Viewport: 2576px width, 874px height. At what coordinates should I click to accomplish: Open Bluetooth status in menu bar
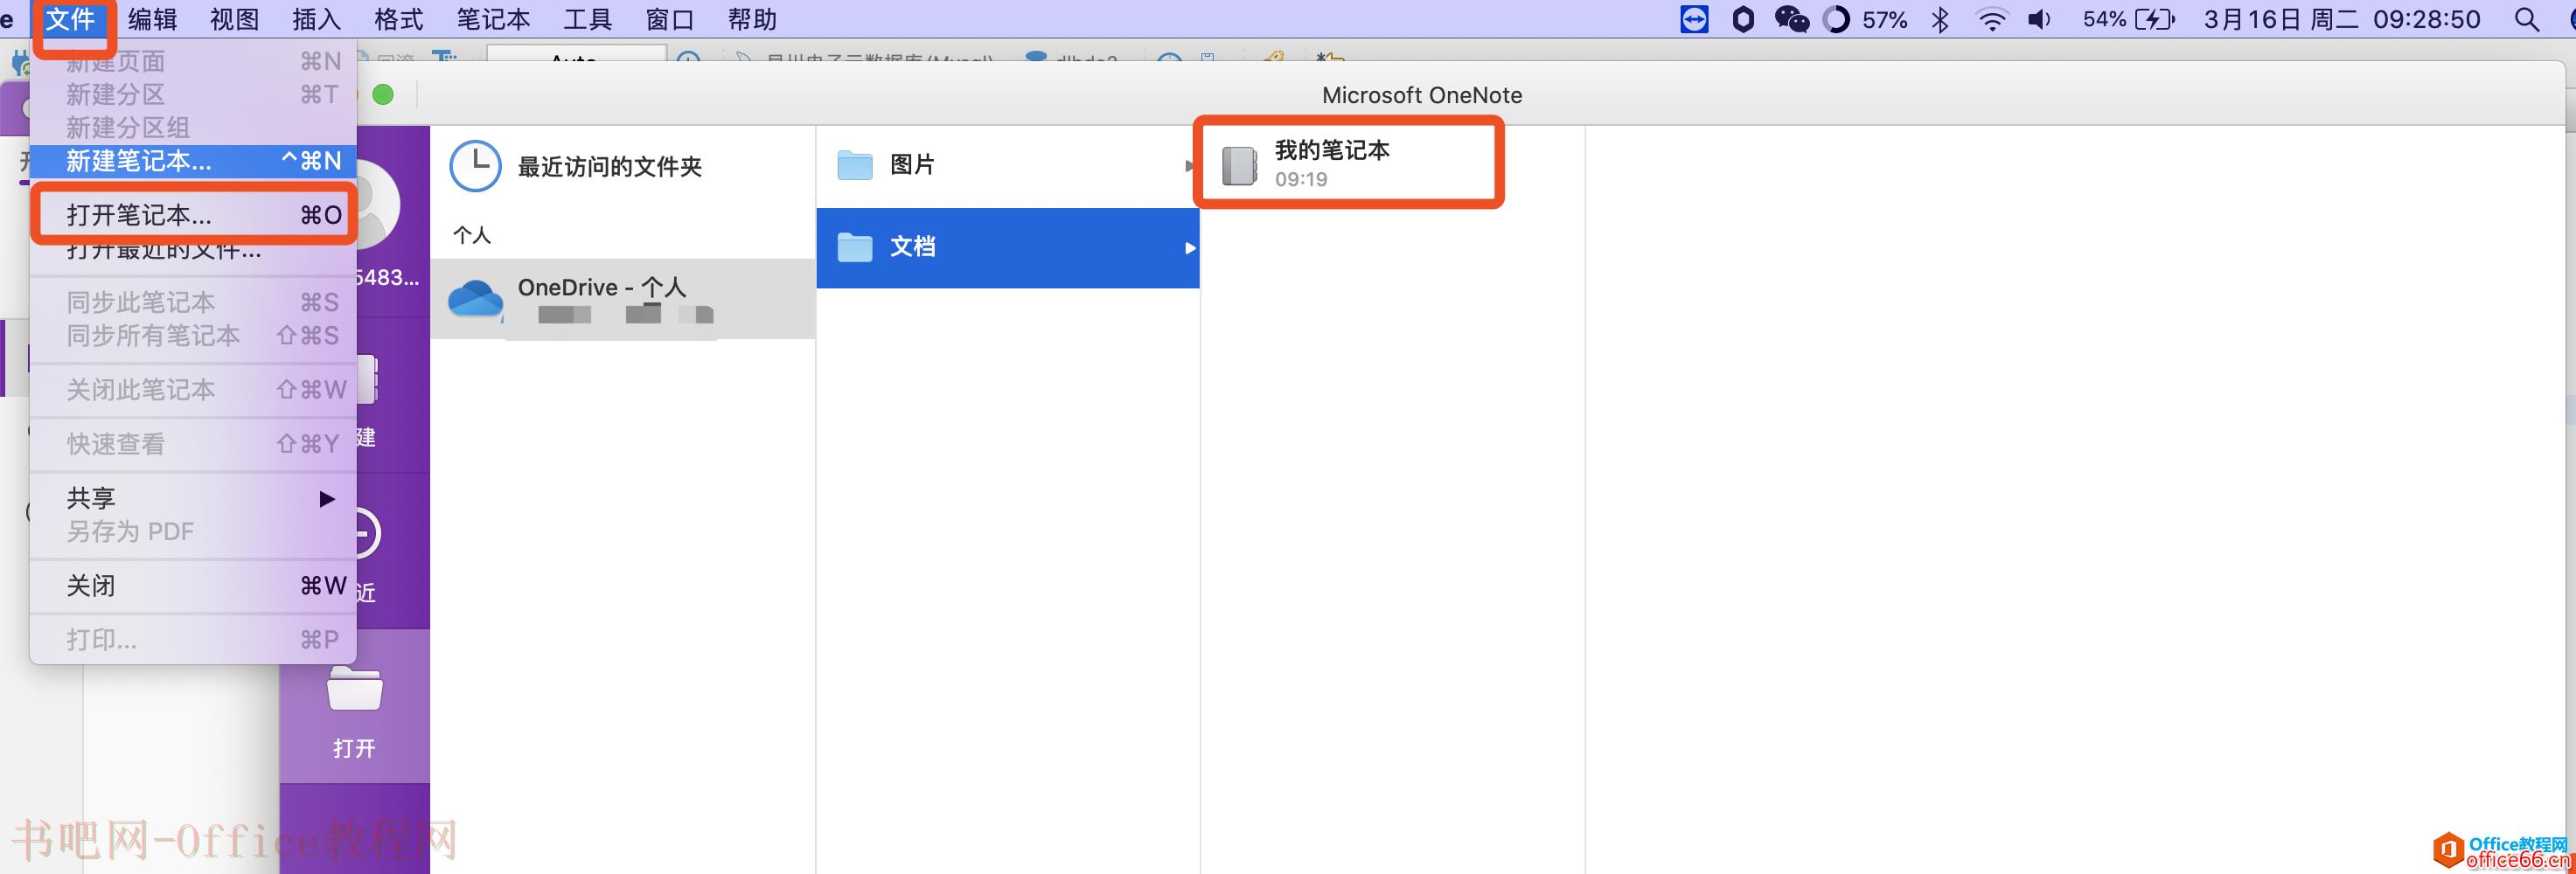1940,19
